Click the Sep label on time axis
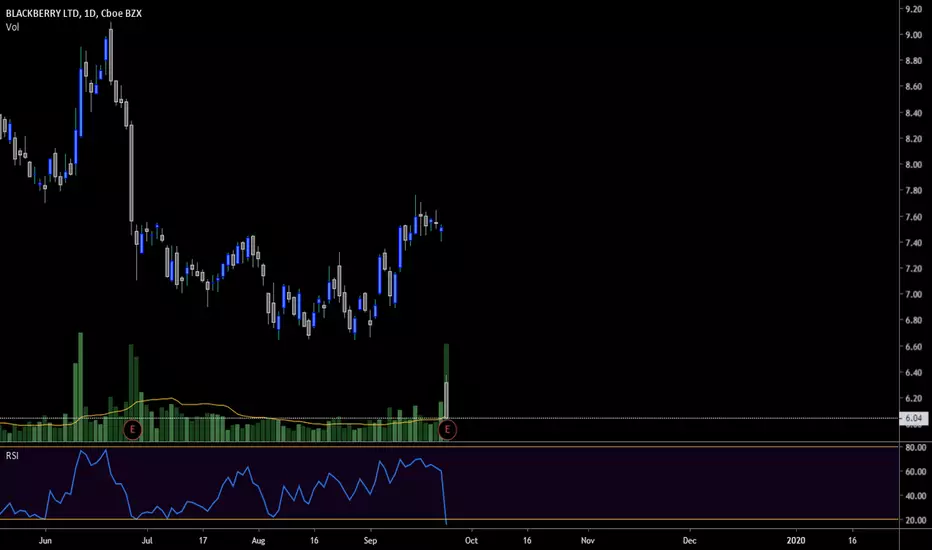The image size is (932, 550). (x=370, y=540)
